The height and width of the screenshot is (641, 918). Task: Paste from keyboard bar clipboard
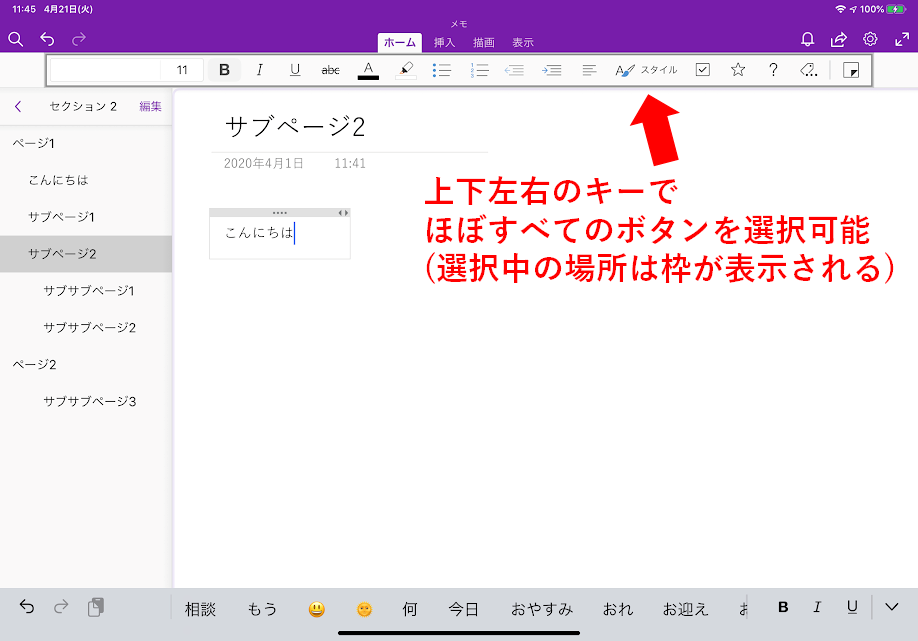tap(96, 607)
